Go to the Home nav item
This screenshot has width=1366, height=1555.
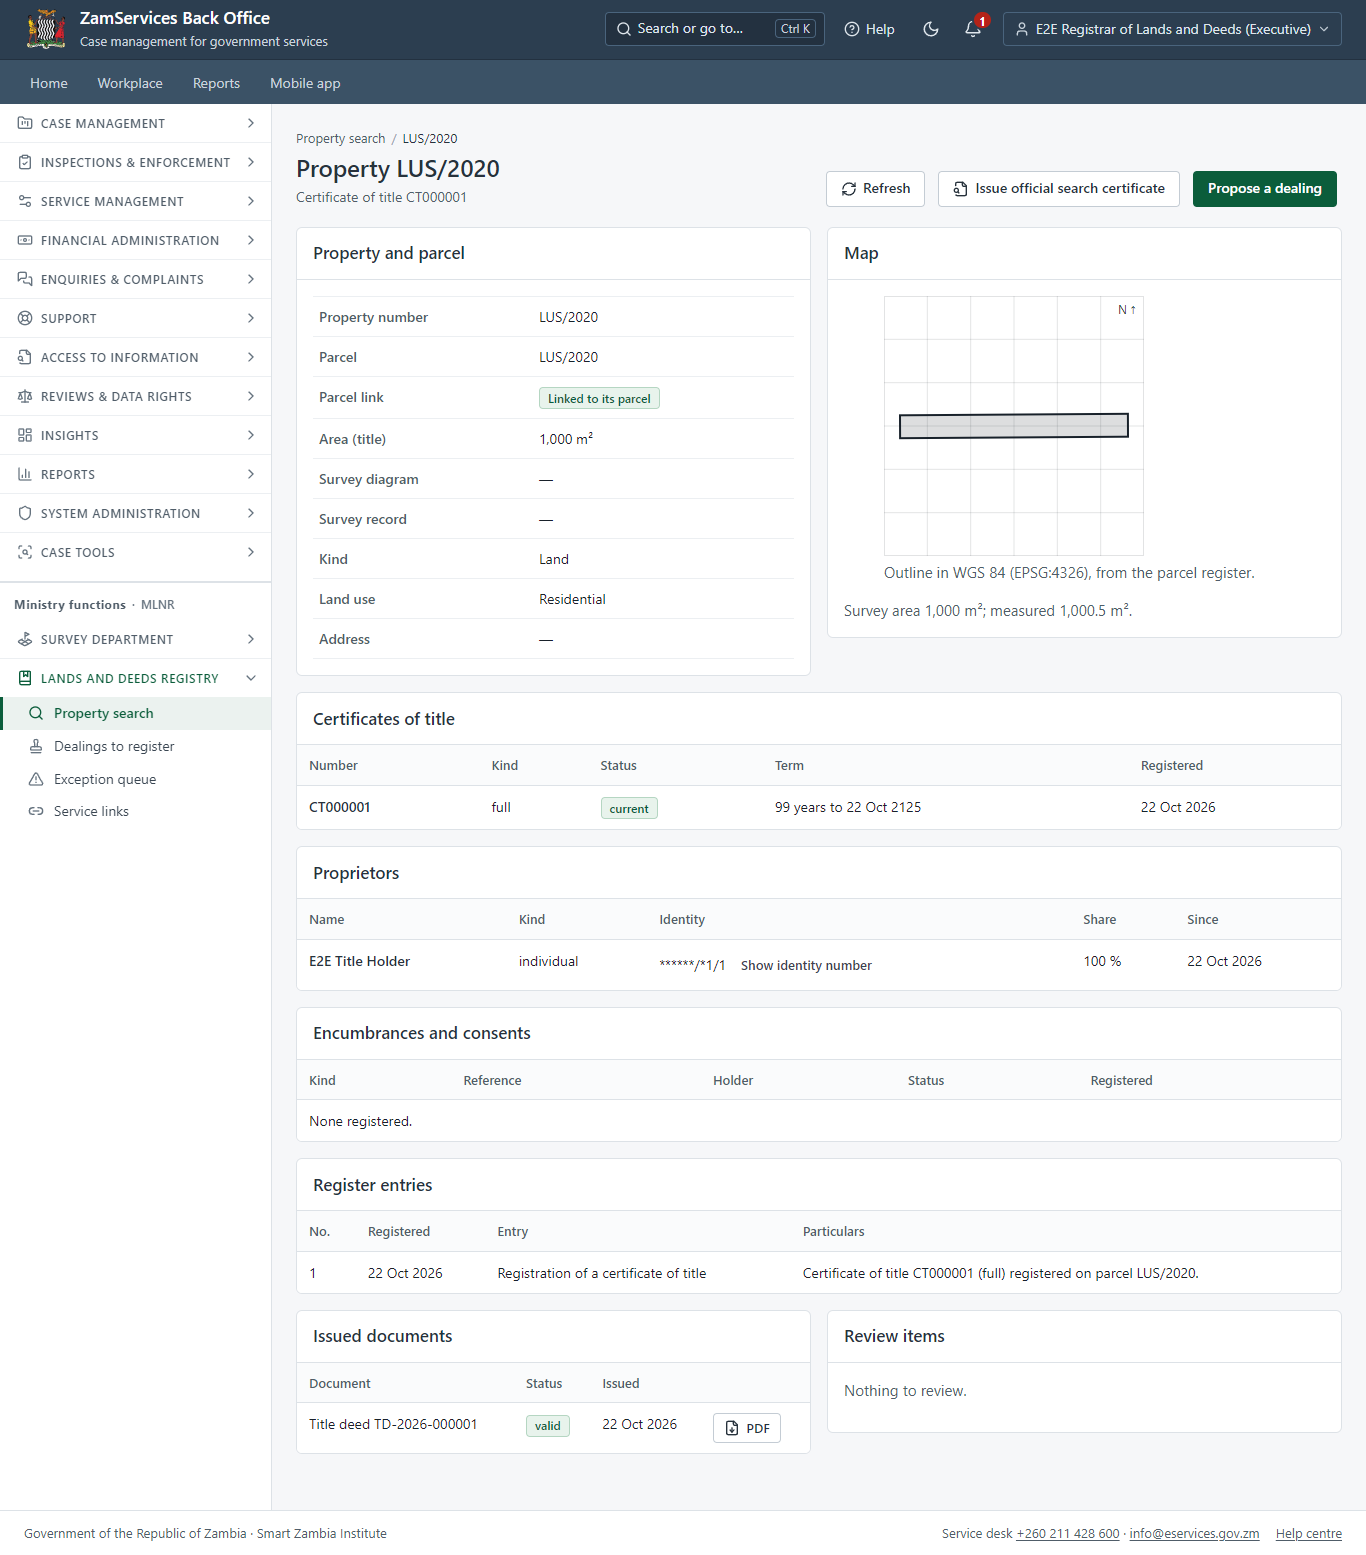click(49, 83)
